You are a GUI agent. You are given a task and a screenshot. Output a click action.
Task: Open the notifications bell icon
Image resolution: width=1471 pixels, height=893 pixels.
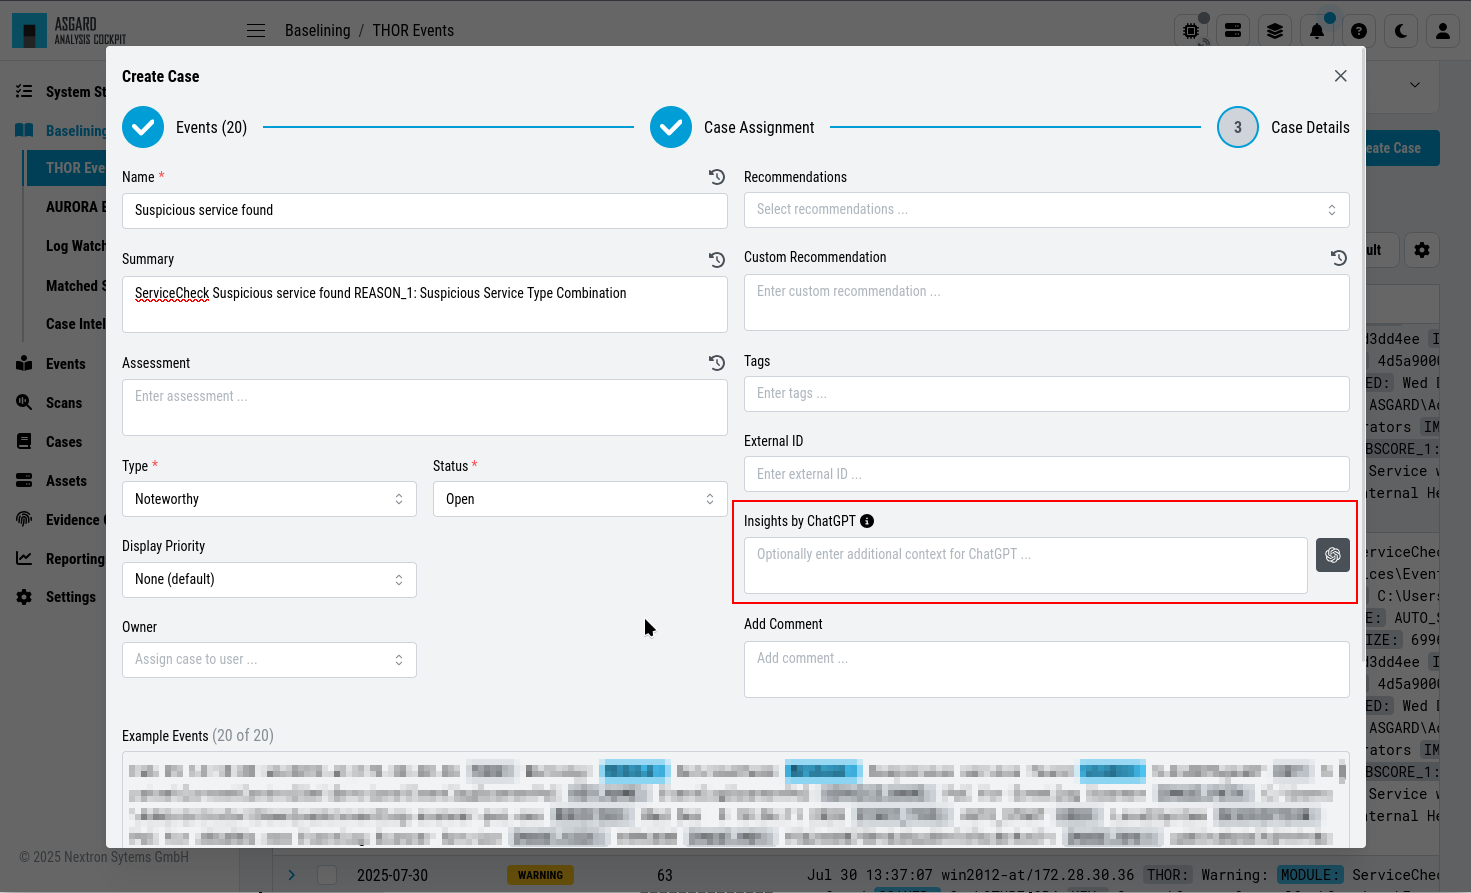pyautogui.click(x=1317, y=31)
